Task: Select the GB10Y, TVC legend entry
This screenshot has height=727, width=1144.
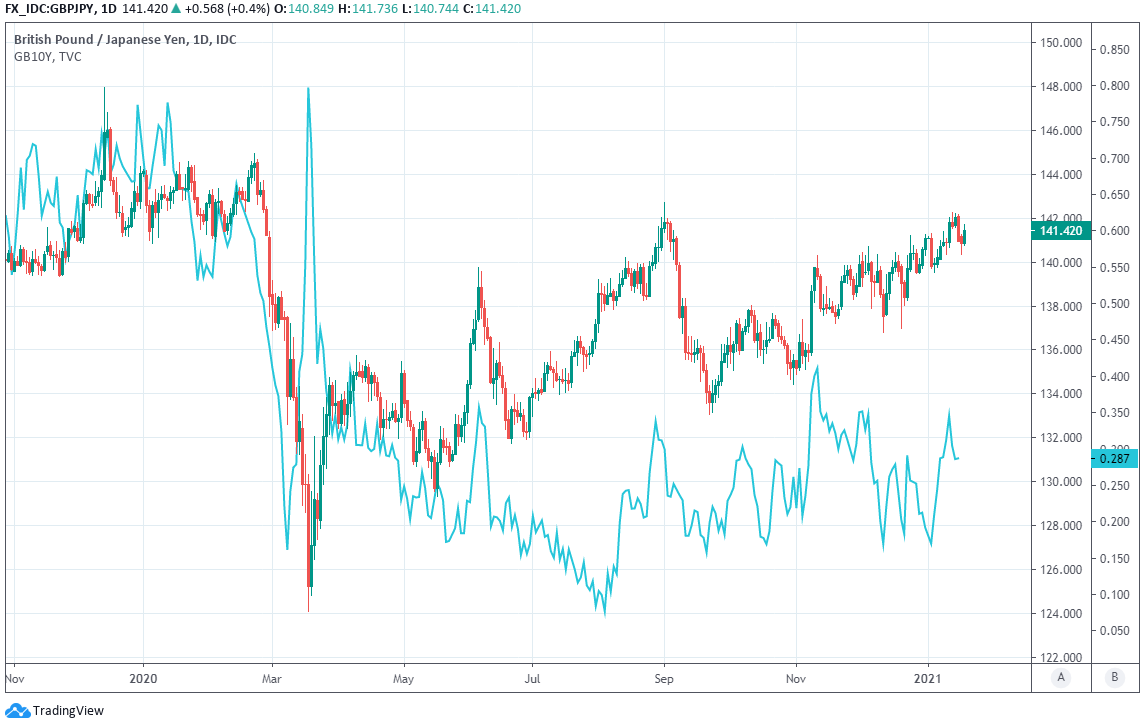Action: coord(48,57)
